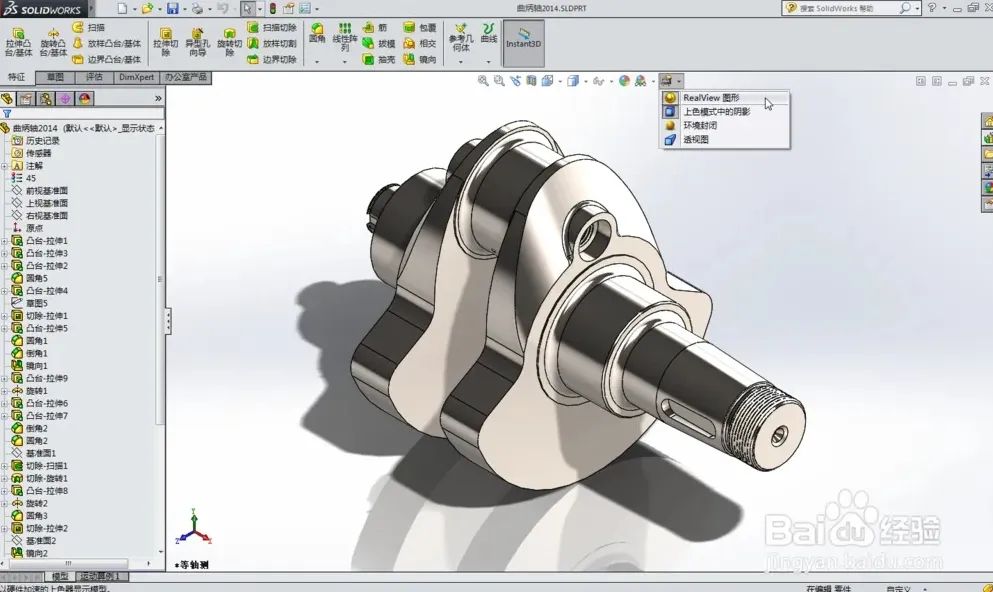993x592 pixels.
Task: Open the DimXpert tab
Action: [136, 77]
